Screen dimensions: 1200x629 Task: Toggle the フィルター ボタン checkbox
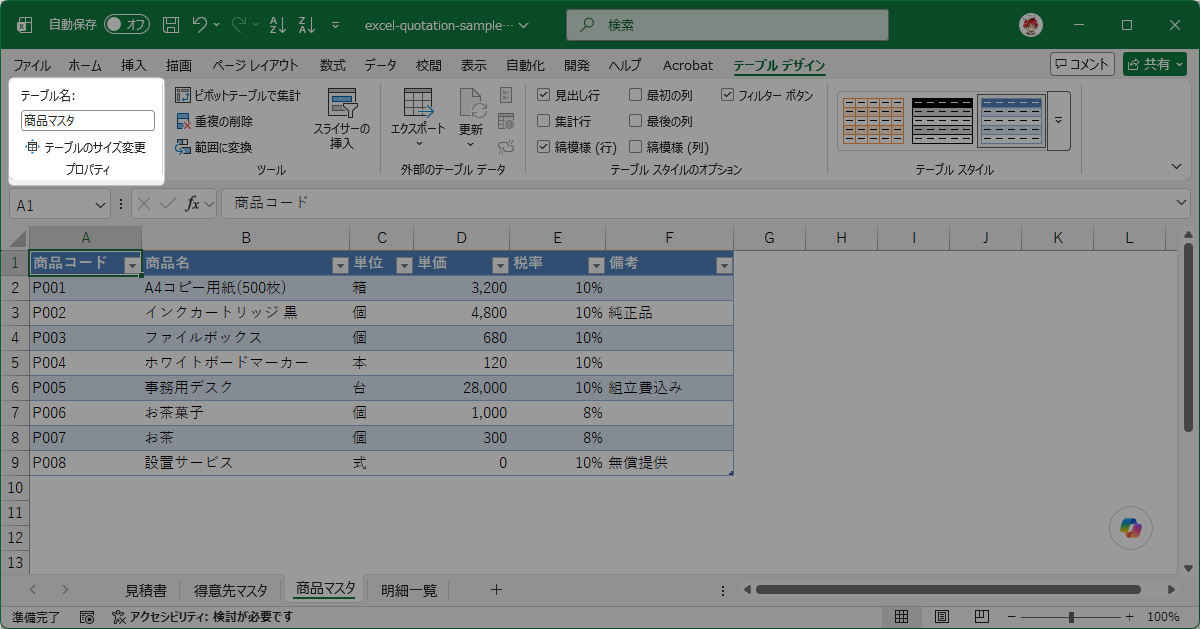tap(728, 95)
